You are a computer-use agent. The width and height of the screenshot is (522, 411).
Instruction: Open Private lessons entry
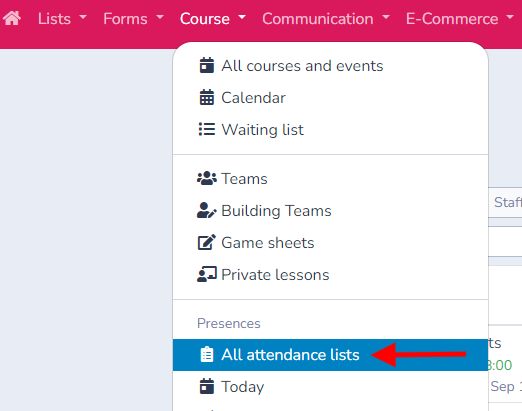point(330,275)
